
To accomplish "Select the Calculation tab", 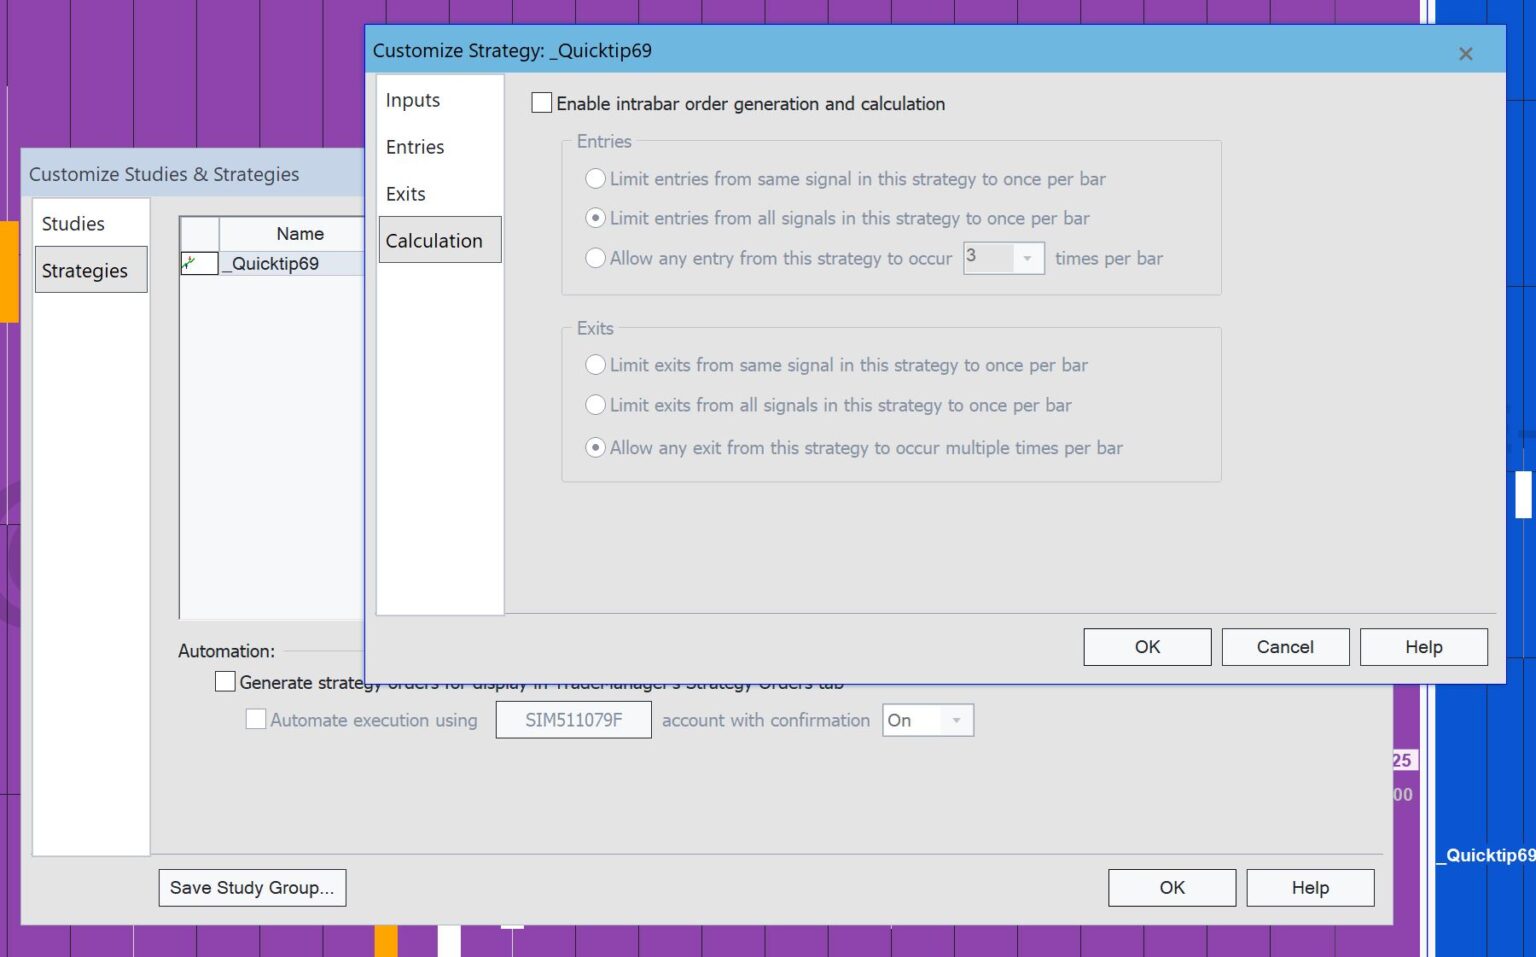I will click(x=434, y=240).
